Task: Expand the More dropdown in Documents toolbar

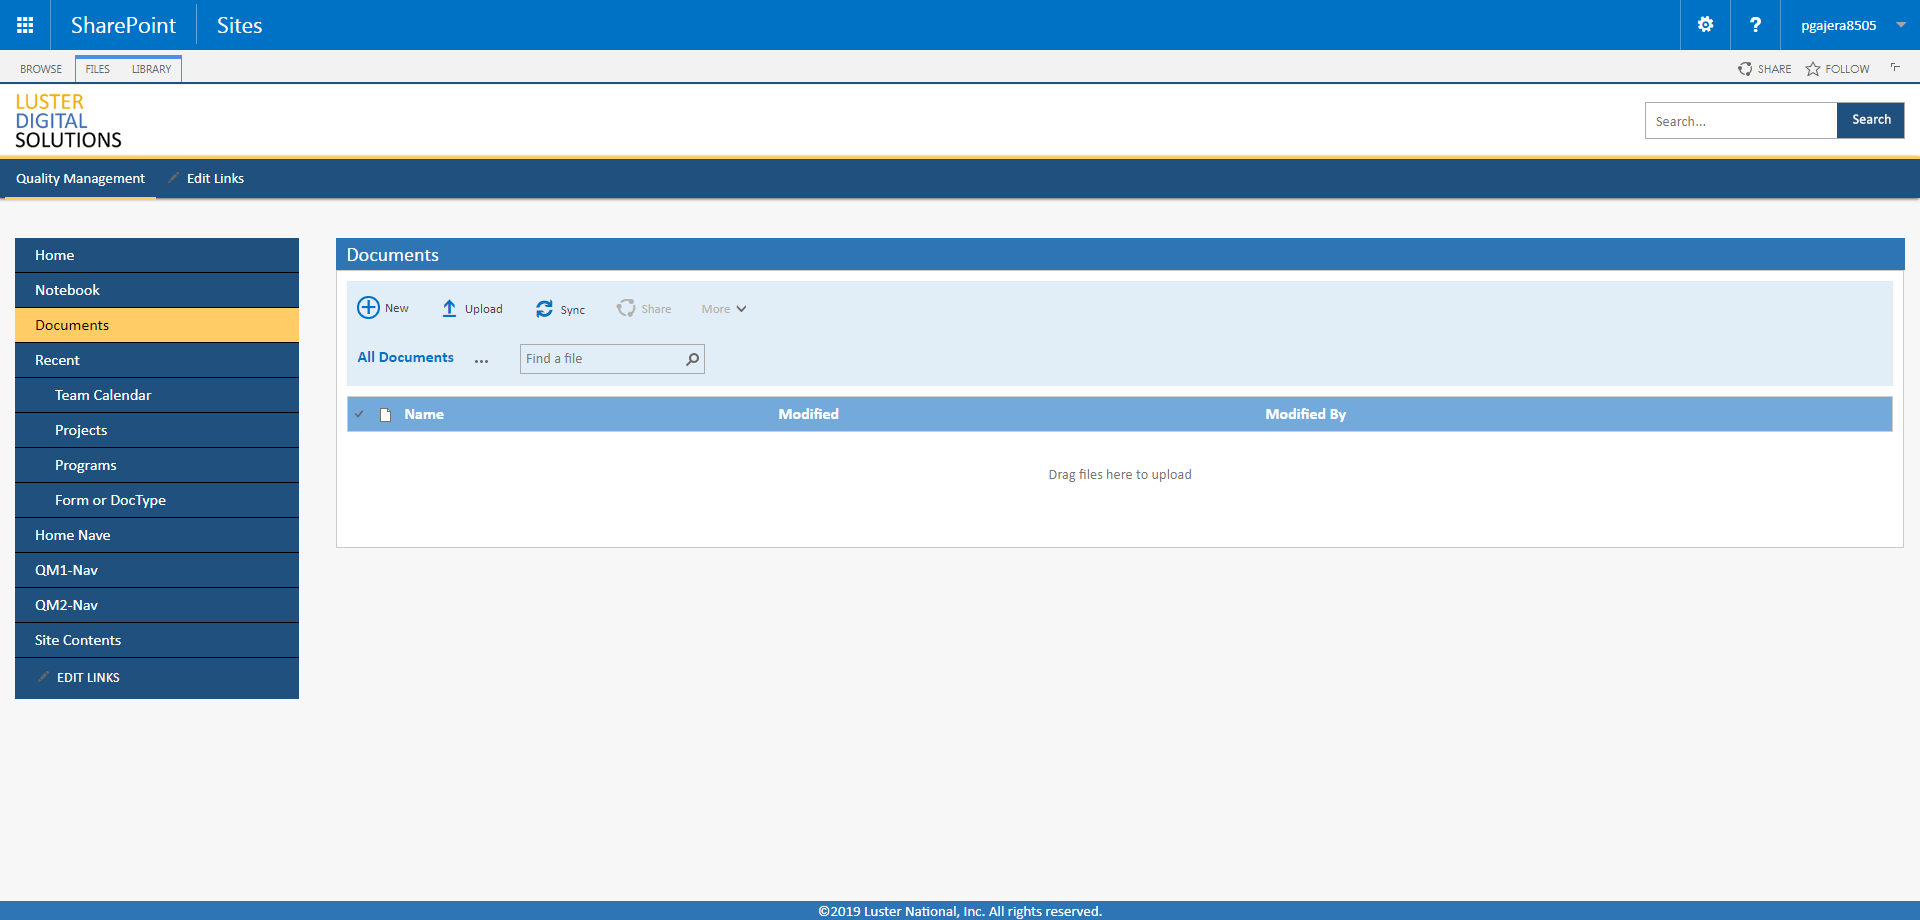Action: coord(724,309)
